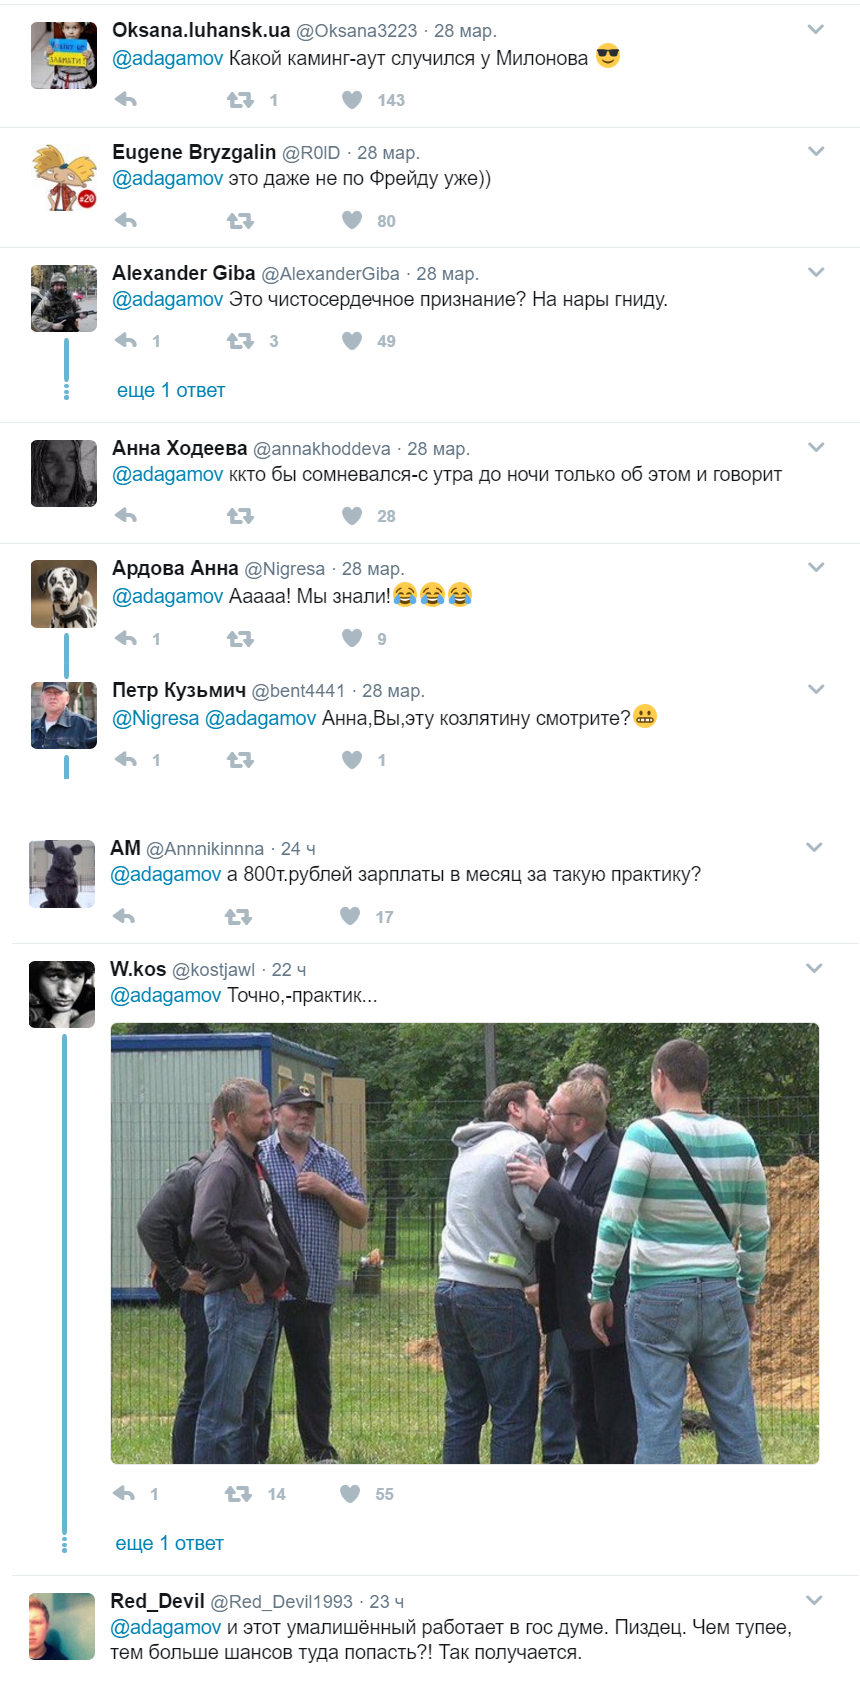The image size is (860, 1708).
Task: Retweet Анна Ходеева's tweet
Action: 240,515
